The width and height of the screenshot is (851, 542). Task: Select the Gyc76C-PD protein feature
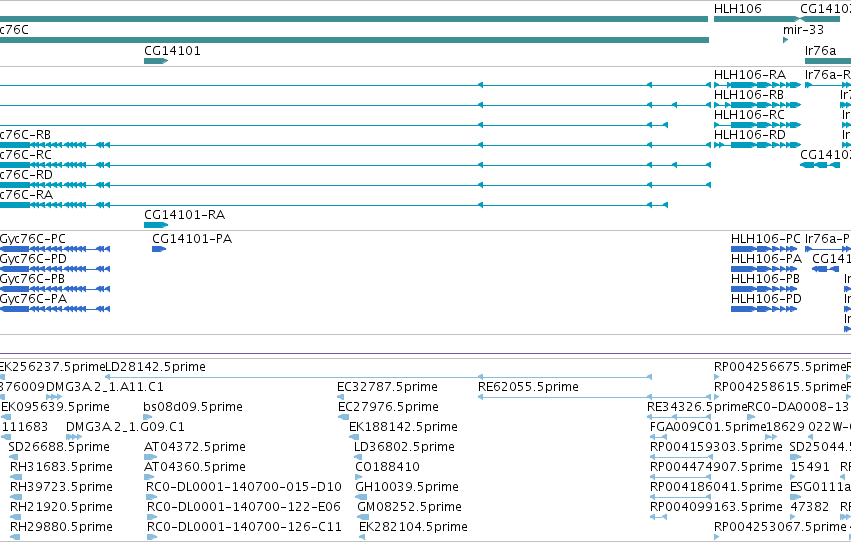(x=55, y=269)
